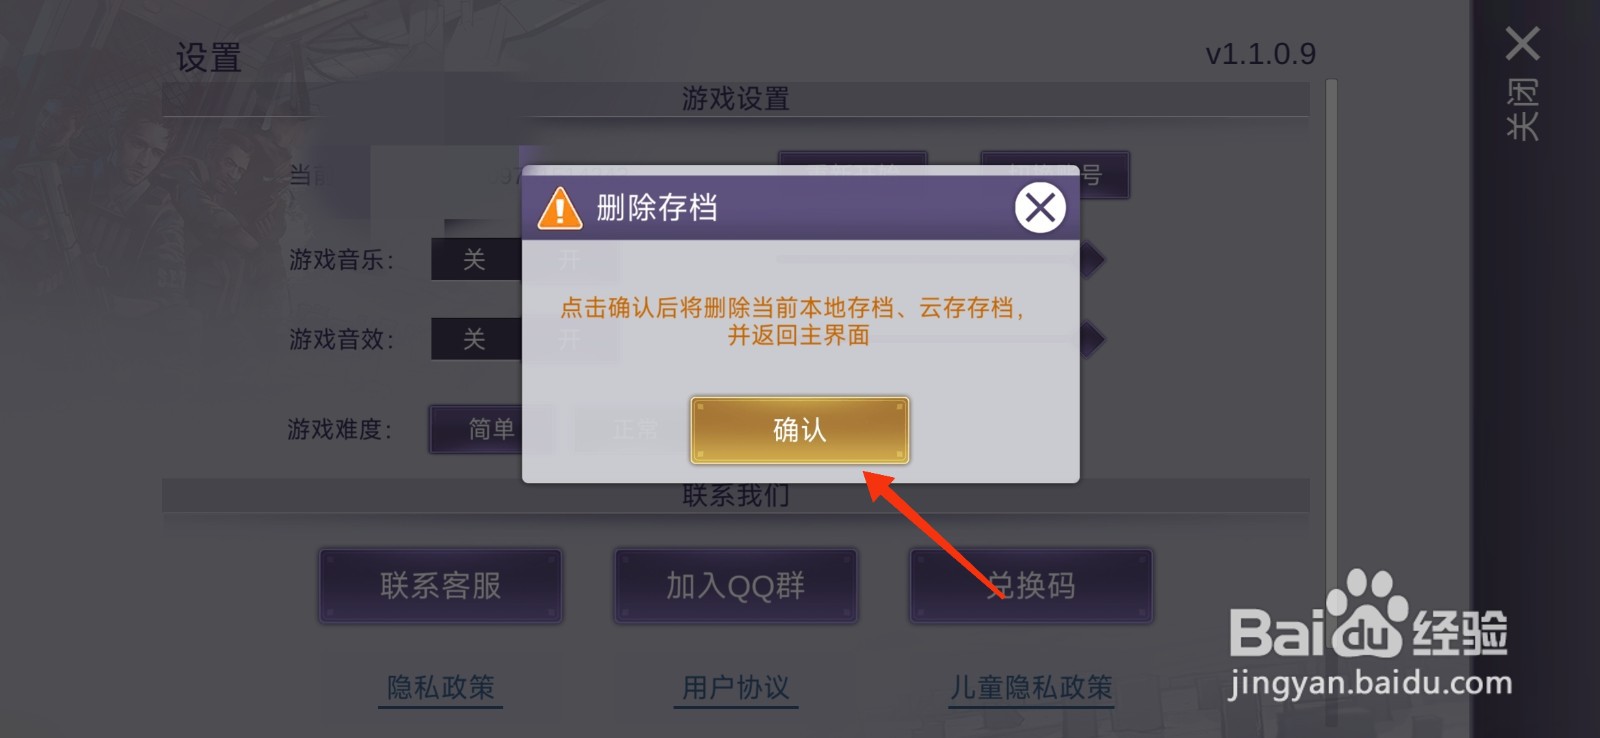Open the 兑换码 redeem code button

pyautogui.click(x=1031, y=586)
